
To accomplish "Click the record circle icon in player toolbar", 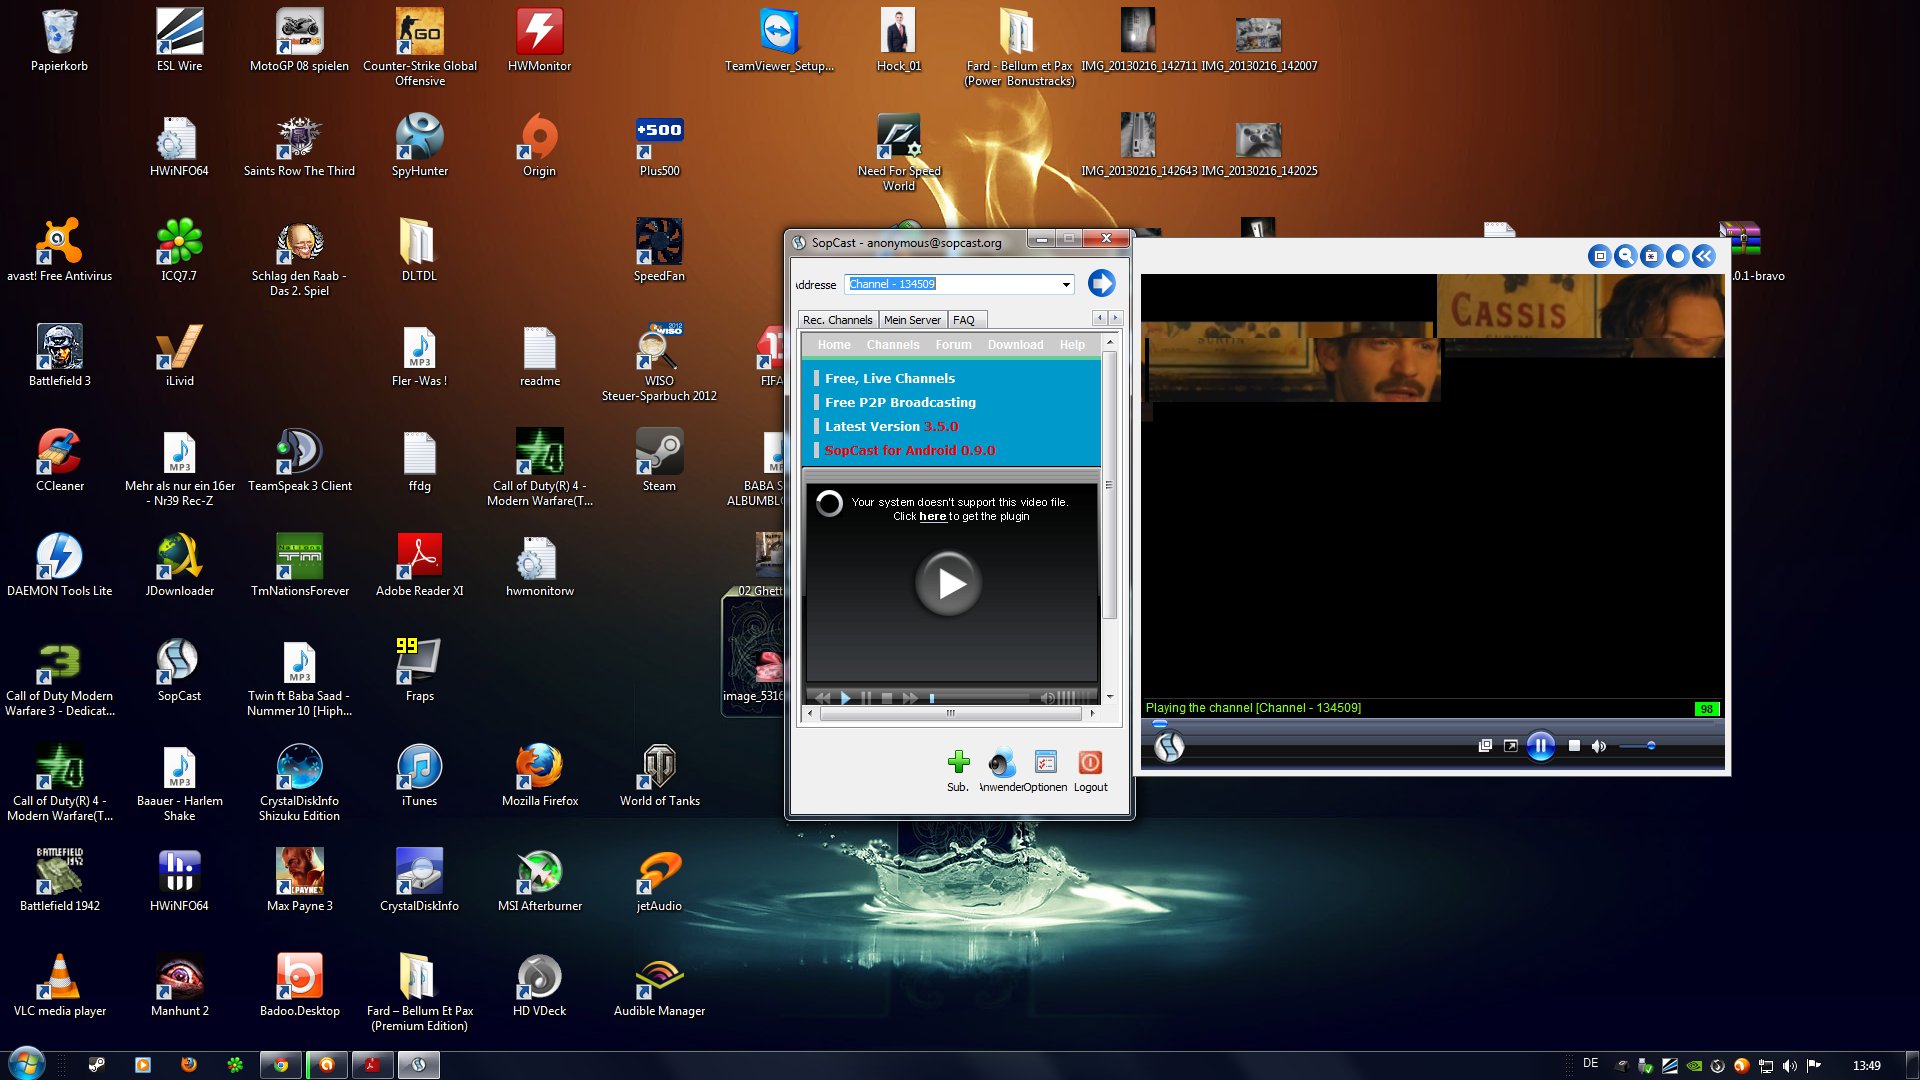I will (x=1678, y=257).
